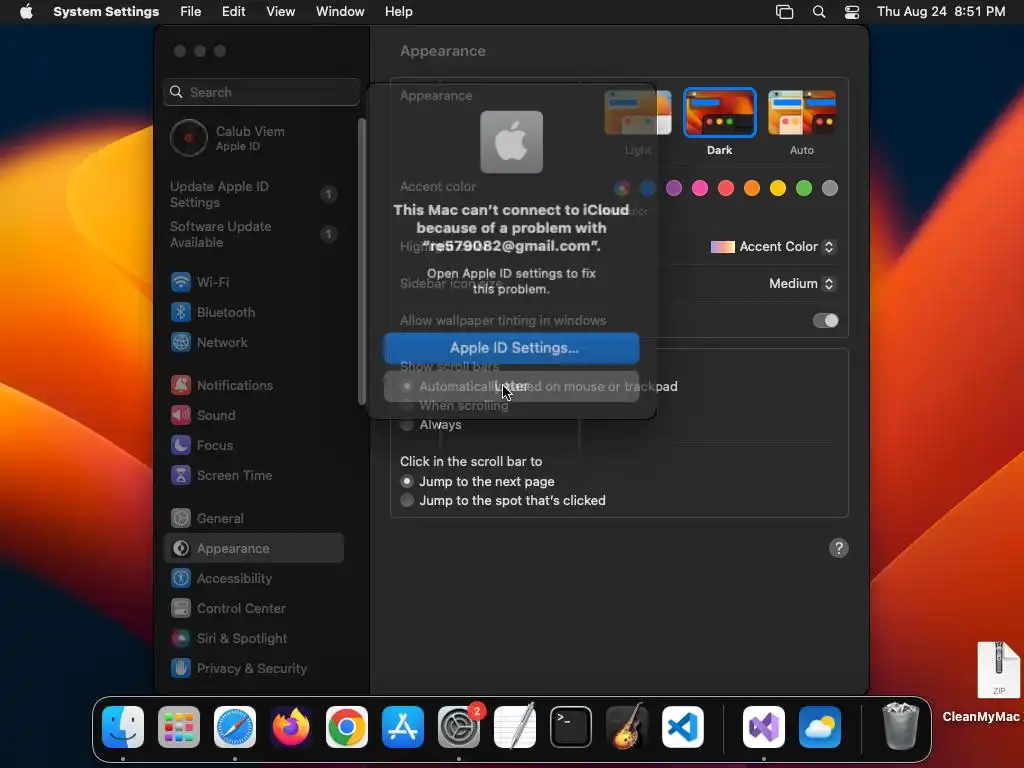Image resolution: width=1024 pixels, height=768 pixels.
Task: Launch Finder from the Dock
Action: point(123,727)
